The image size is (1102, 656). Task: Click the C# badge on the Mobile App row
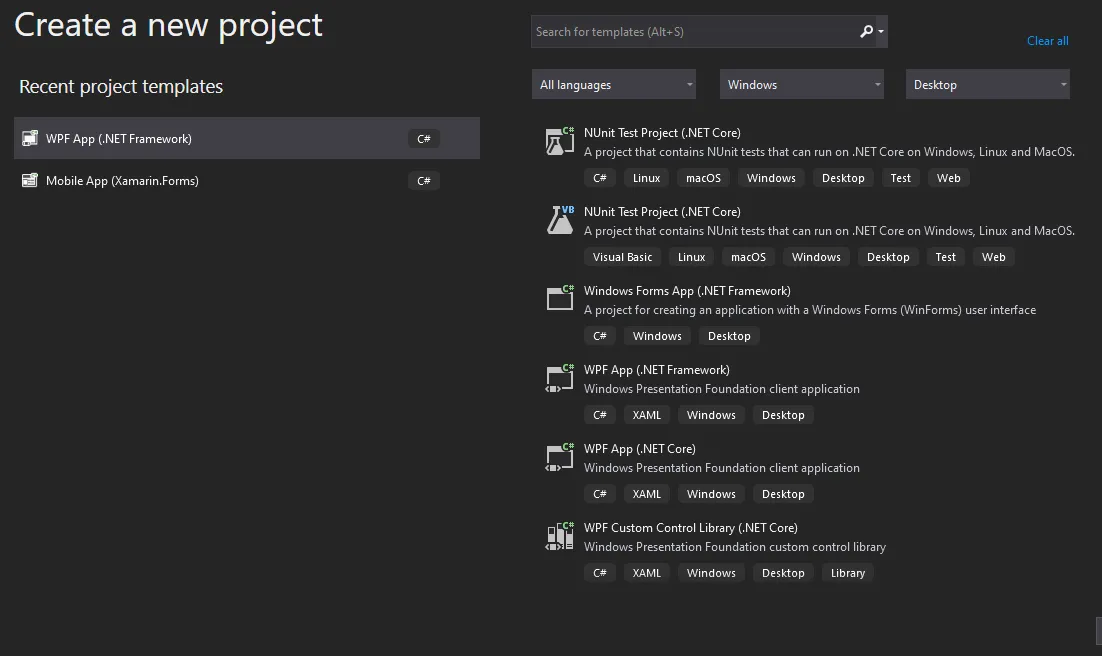[424, 181]
